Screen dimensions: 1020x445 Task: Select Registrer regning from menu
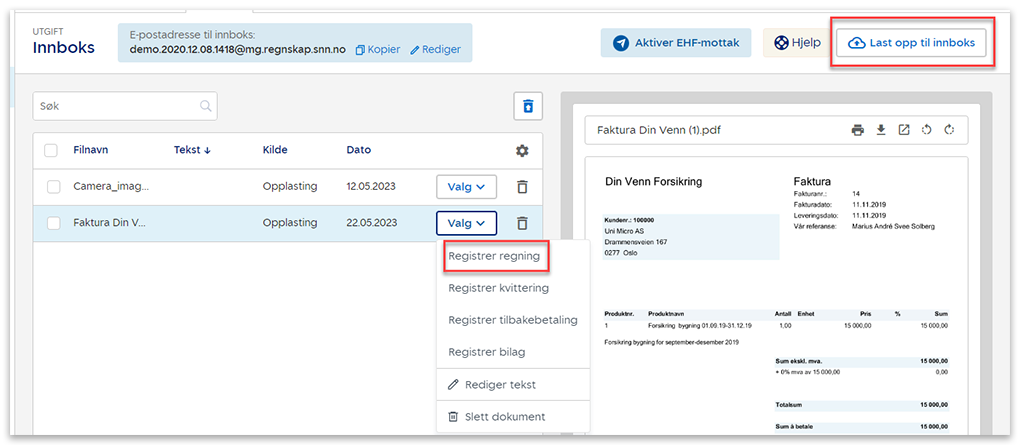point(494,256)
